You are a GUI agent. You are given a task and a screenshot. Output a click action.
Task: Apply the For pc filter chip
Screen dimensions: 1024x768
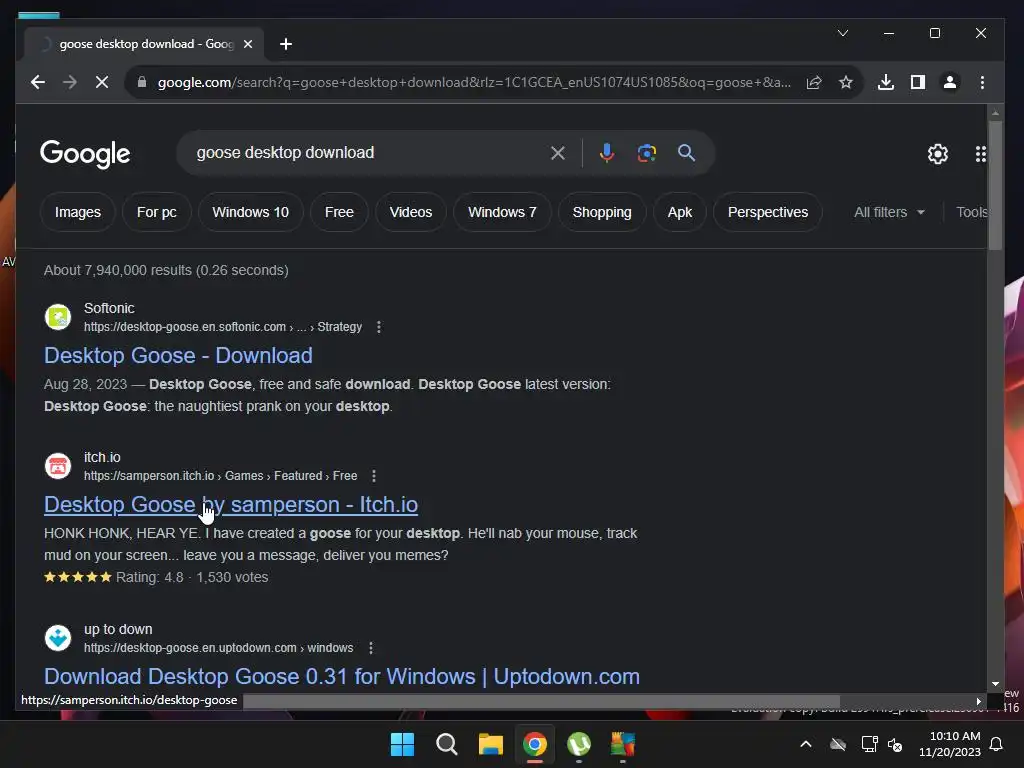tap(157, 212)
